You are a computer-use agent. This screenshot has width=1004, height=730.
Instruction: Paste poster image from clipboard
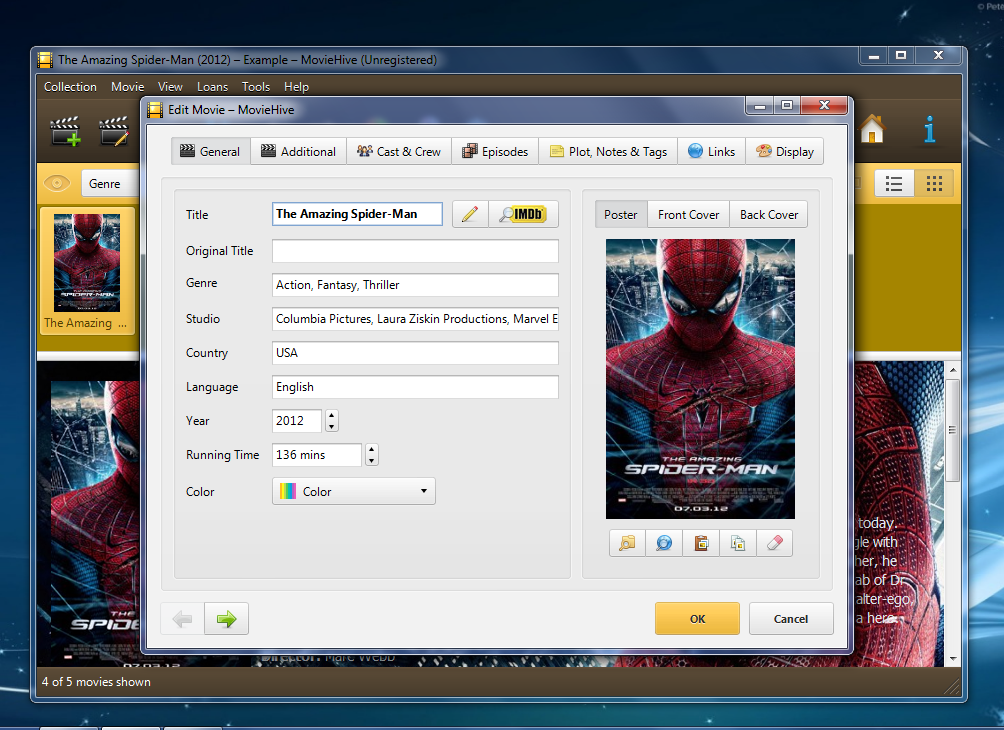tap(701, 543)
